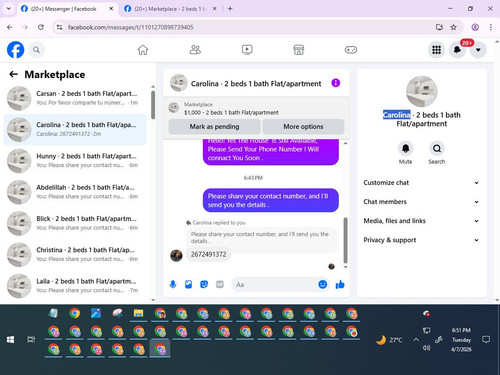Viewport: 500px width, 375px height.
Task: Open the Friends icon in top navigation
Action: click(195, 50)
